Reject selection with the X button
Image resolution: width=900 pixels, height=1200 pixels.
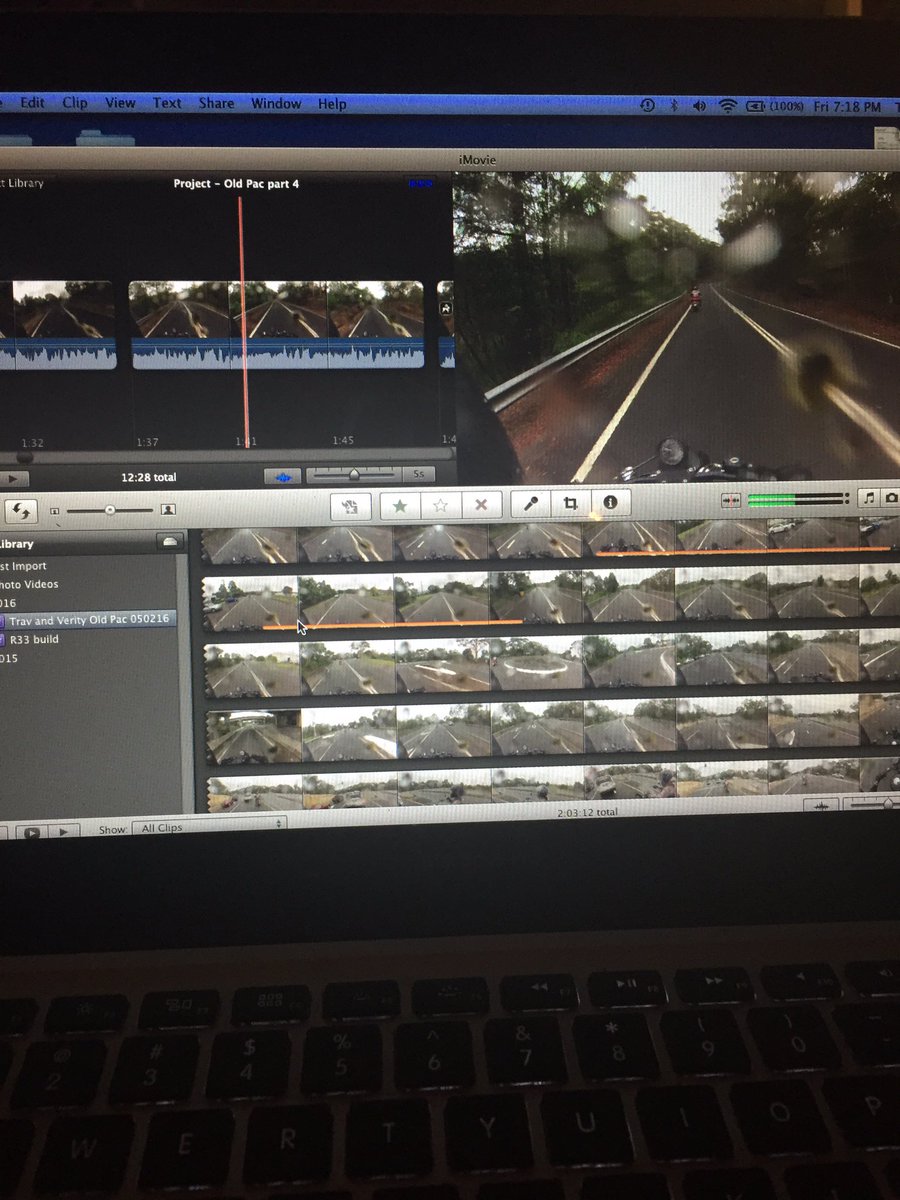tap(481, 506)
